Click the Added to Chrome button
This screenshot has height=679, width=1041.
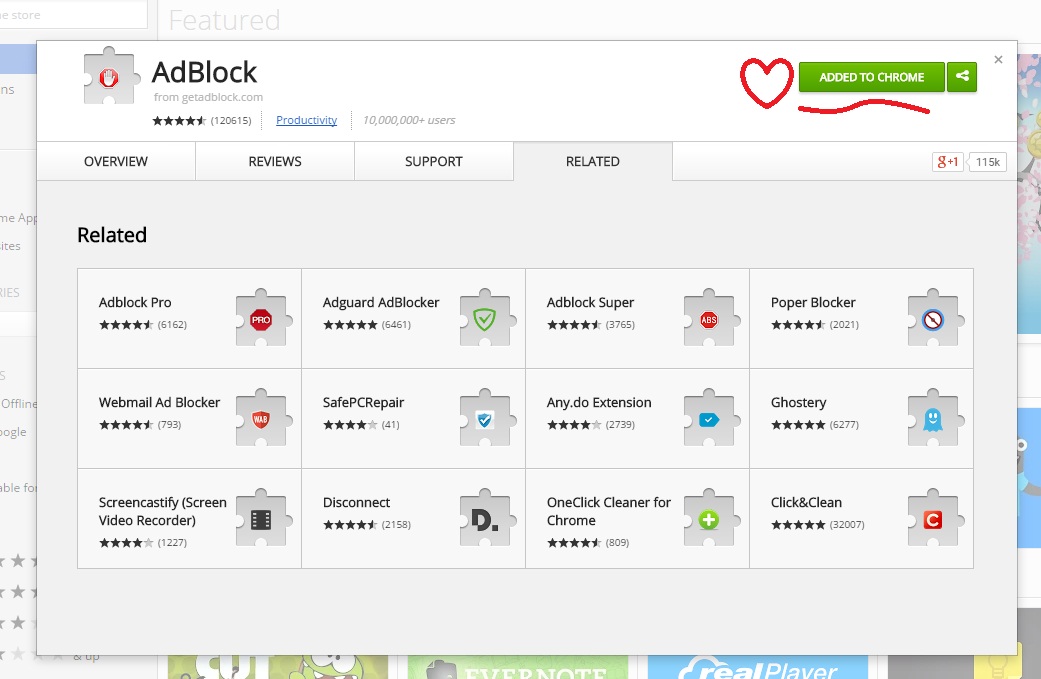tap(871, 77)
